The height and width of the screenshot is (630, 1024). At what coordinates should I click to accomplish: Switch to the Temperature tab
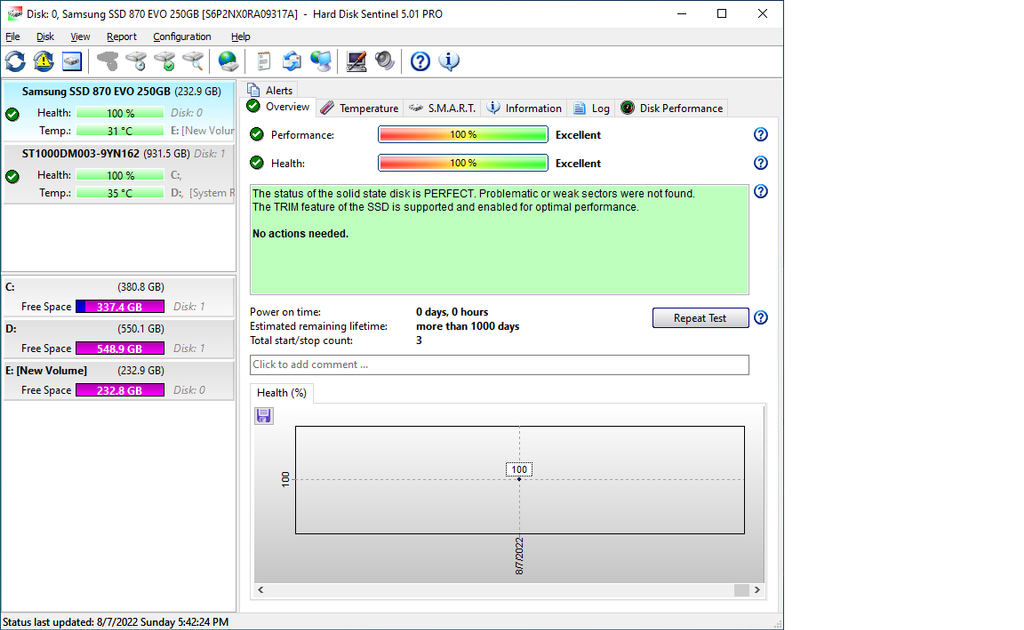[x=360, y=108]
